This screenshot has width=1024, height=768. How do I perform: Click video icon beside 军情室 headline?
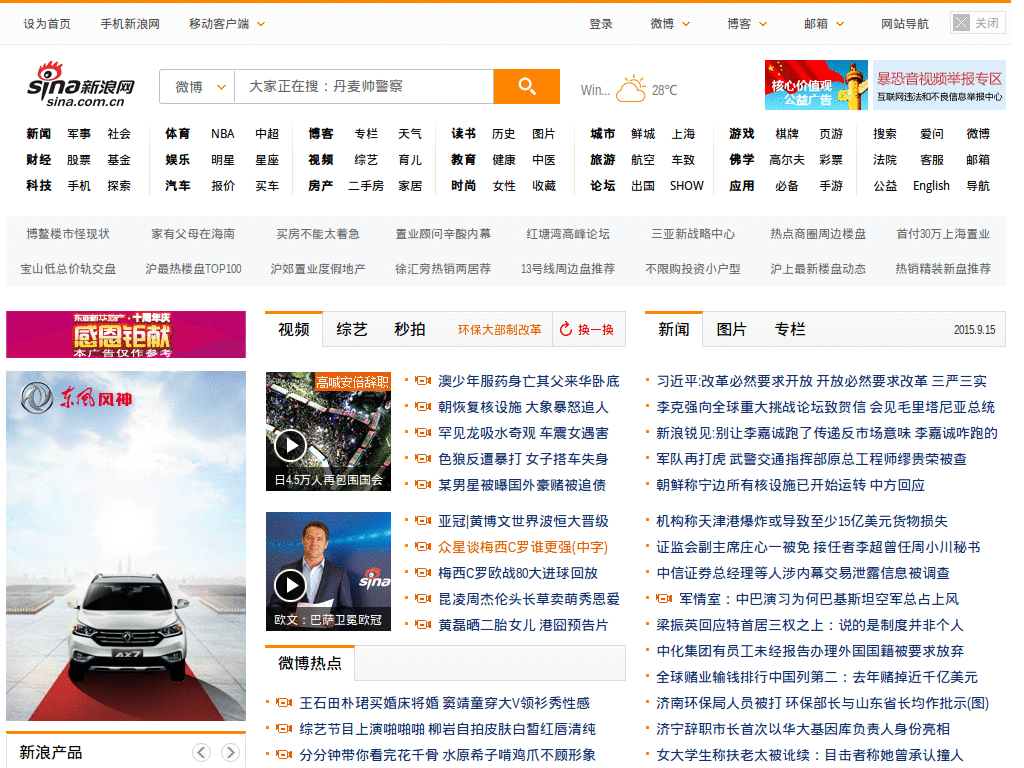[x=664, y=598]
